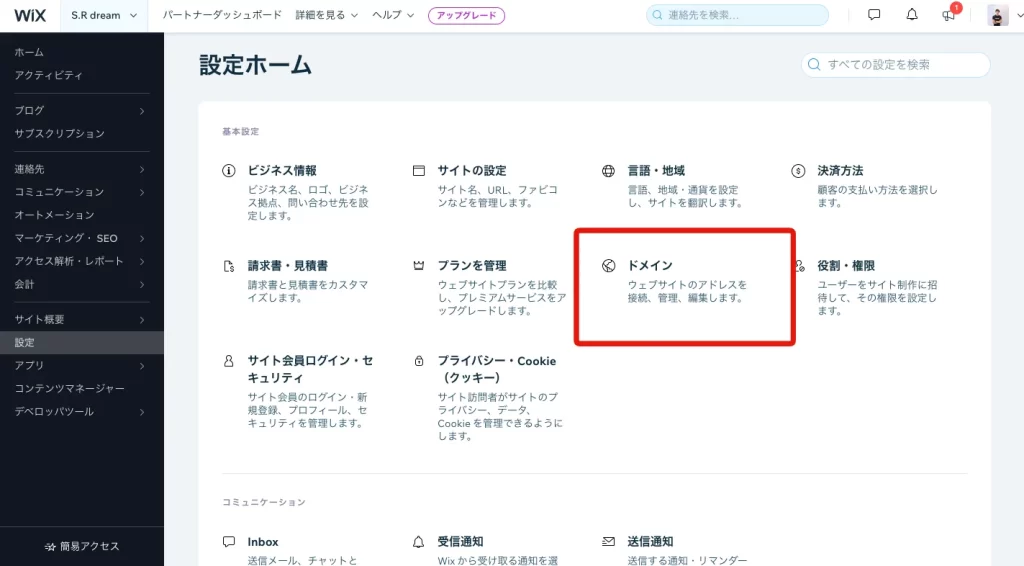Open the 役割・権限 settings title
This screenshot has width=1024, height=566.
(x=846, y=266)
